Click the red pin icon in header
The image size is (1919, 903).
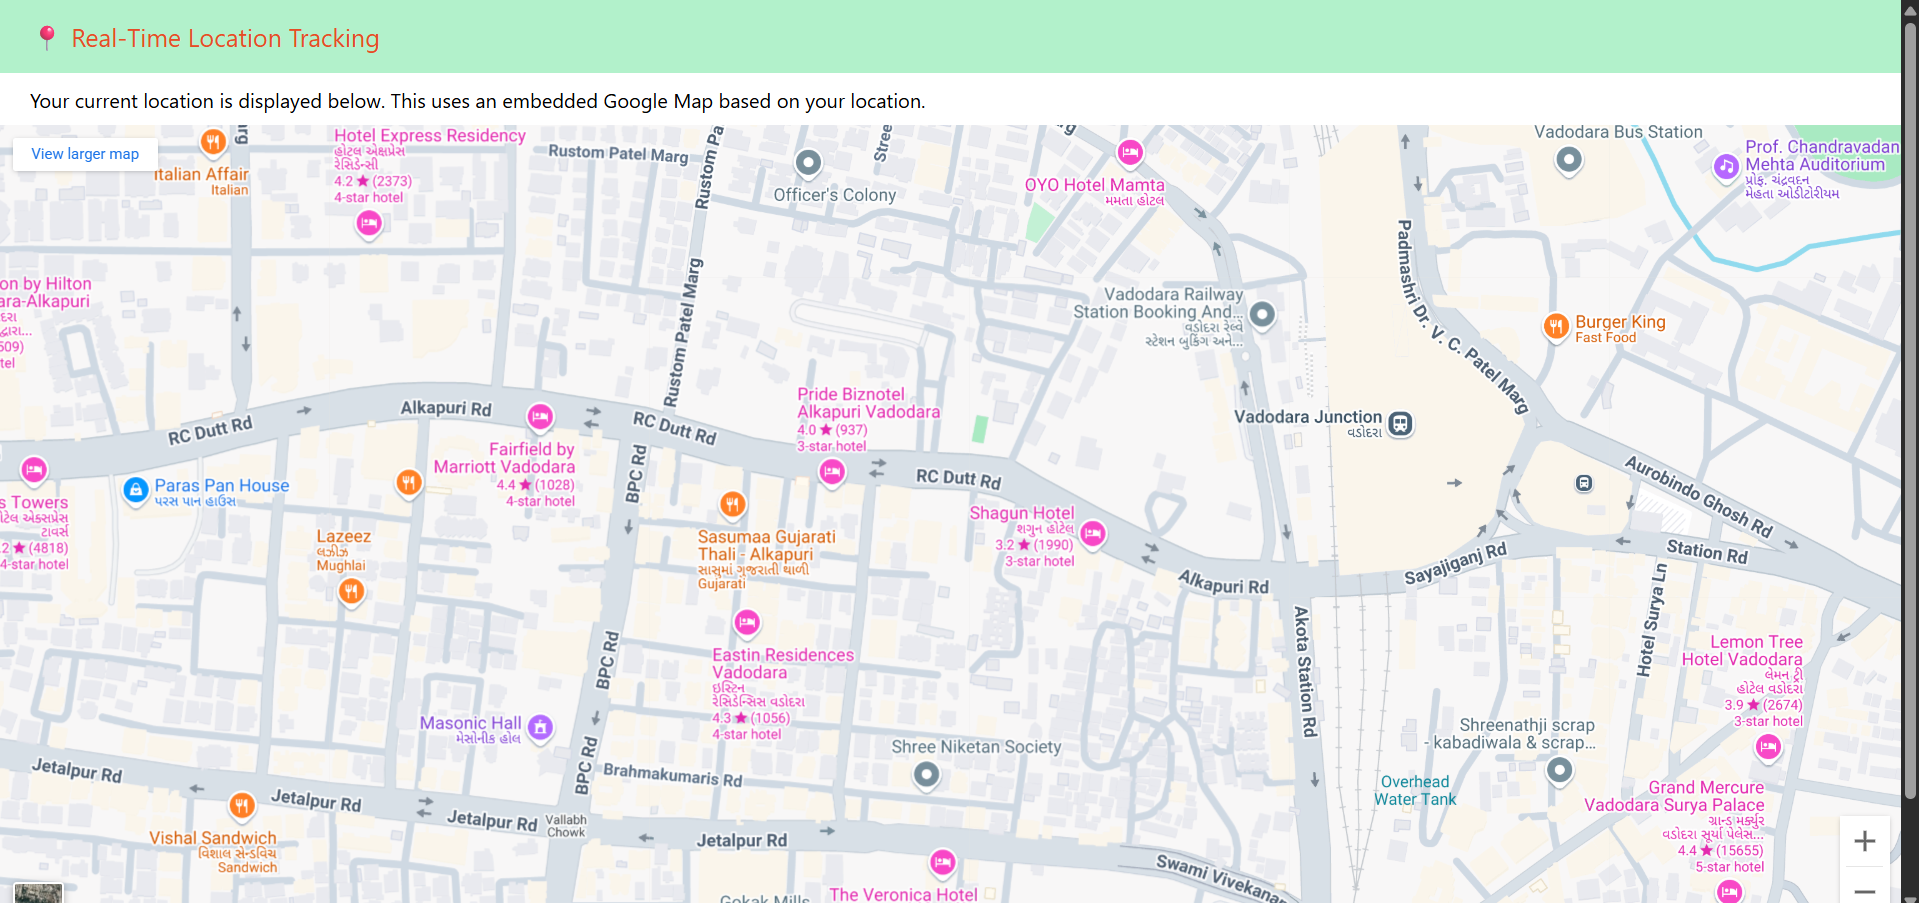point(46,38)
